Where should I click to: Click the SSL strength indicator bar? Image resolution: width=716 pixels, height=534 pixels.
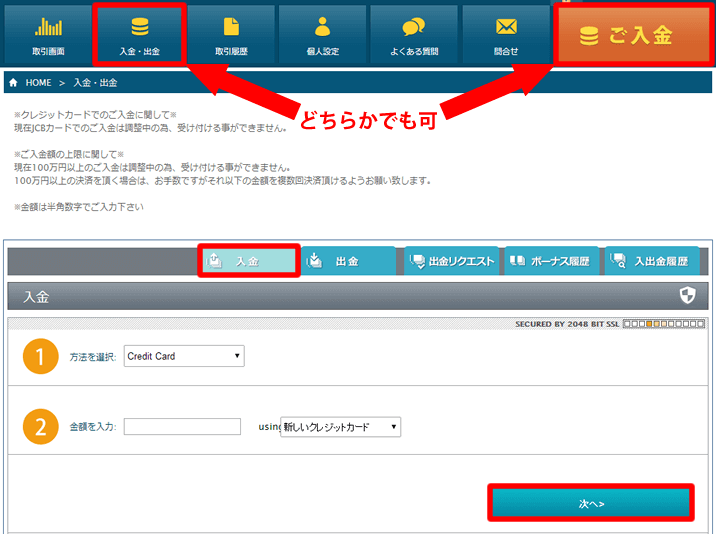pos(664,324)
